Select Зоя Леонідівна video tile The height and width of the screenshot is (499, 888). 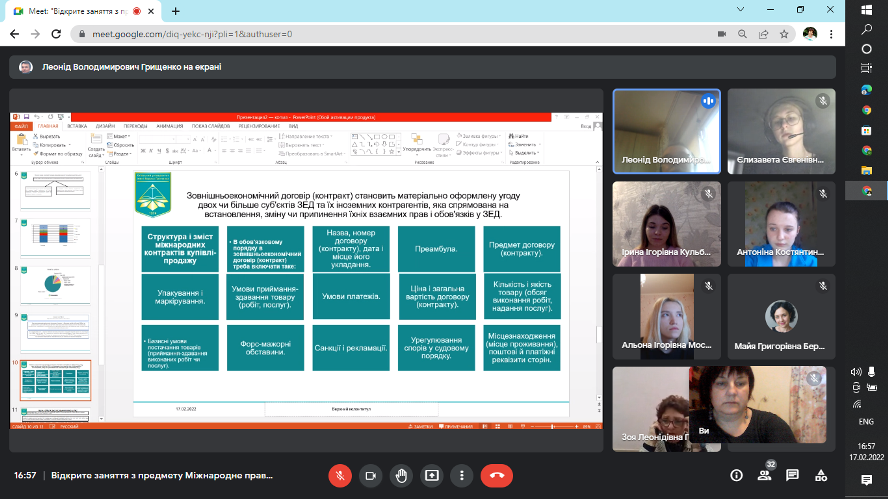point(651,409)
